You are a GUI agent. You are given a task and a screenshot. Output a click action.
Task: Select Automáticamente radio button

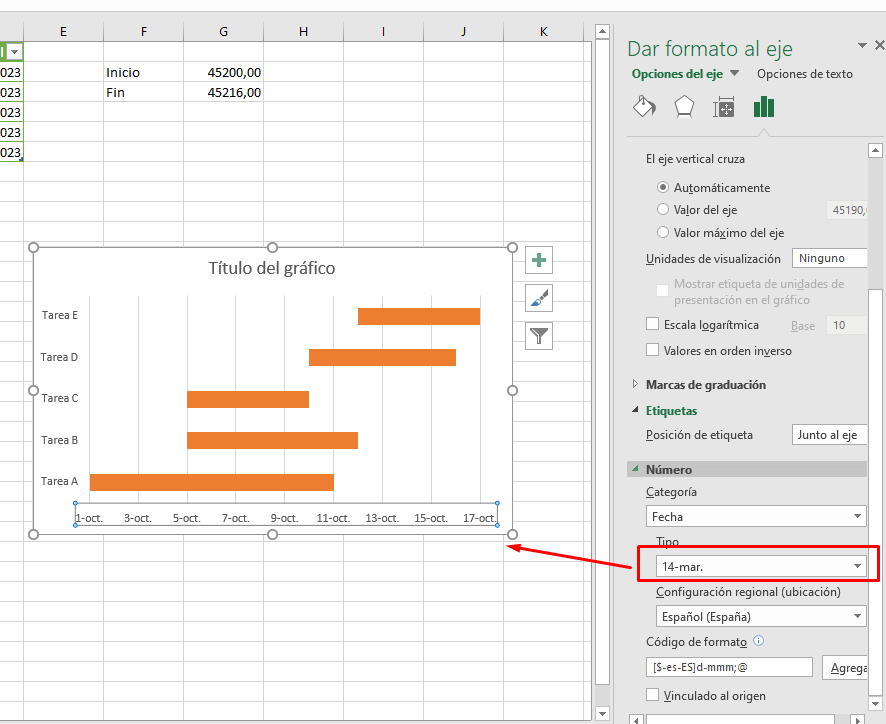663,187
